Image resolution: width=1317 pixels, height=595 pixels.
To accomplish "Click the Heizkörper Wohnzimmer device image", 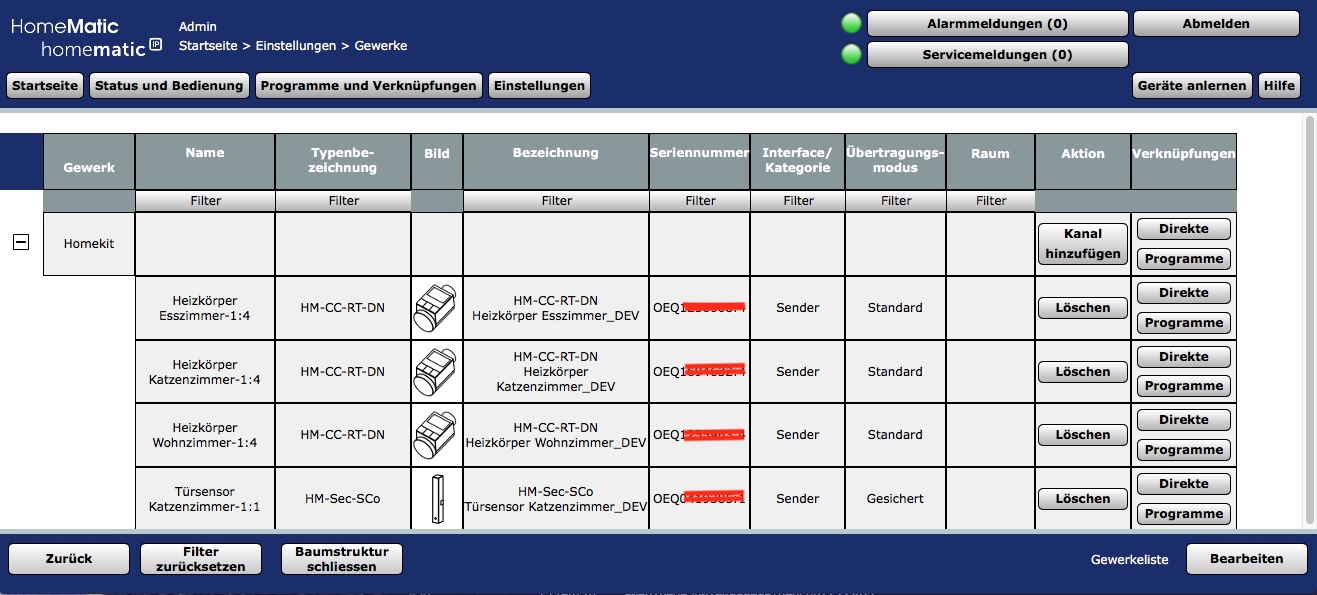I will [x=436, y=435].
